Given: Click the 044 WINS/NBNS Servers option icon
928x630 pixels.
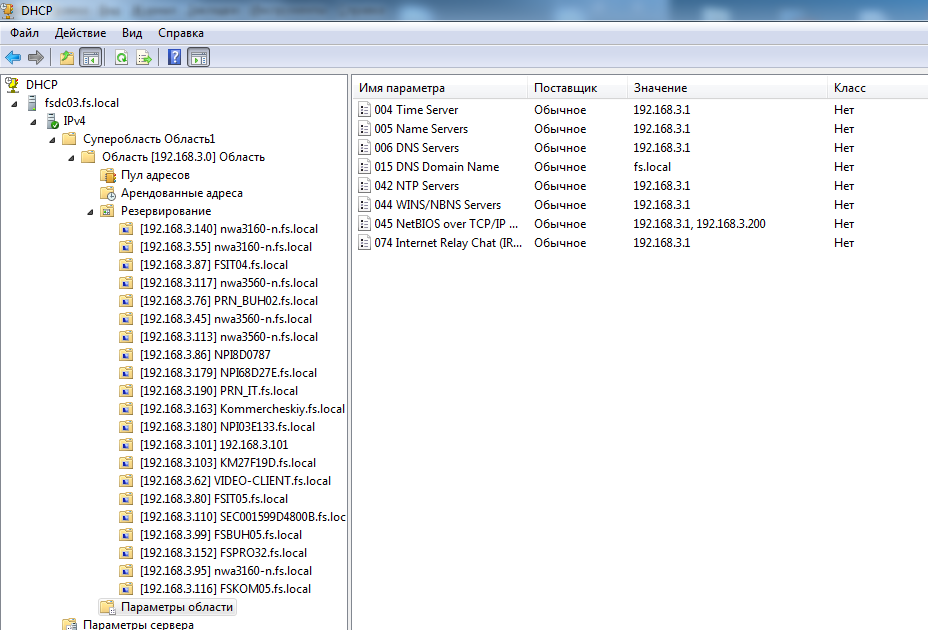Looking at the screenshot, I should click(x=365, y=204).
